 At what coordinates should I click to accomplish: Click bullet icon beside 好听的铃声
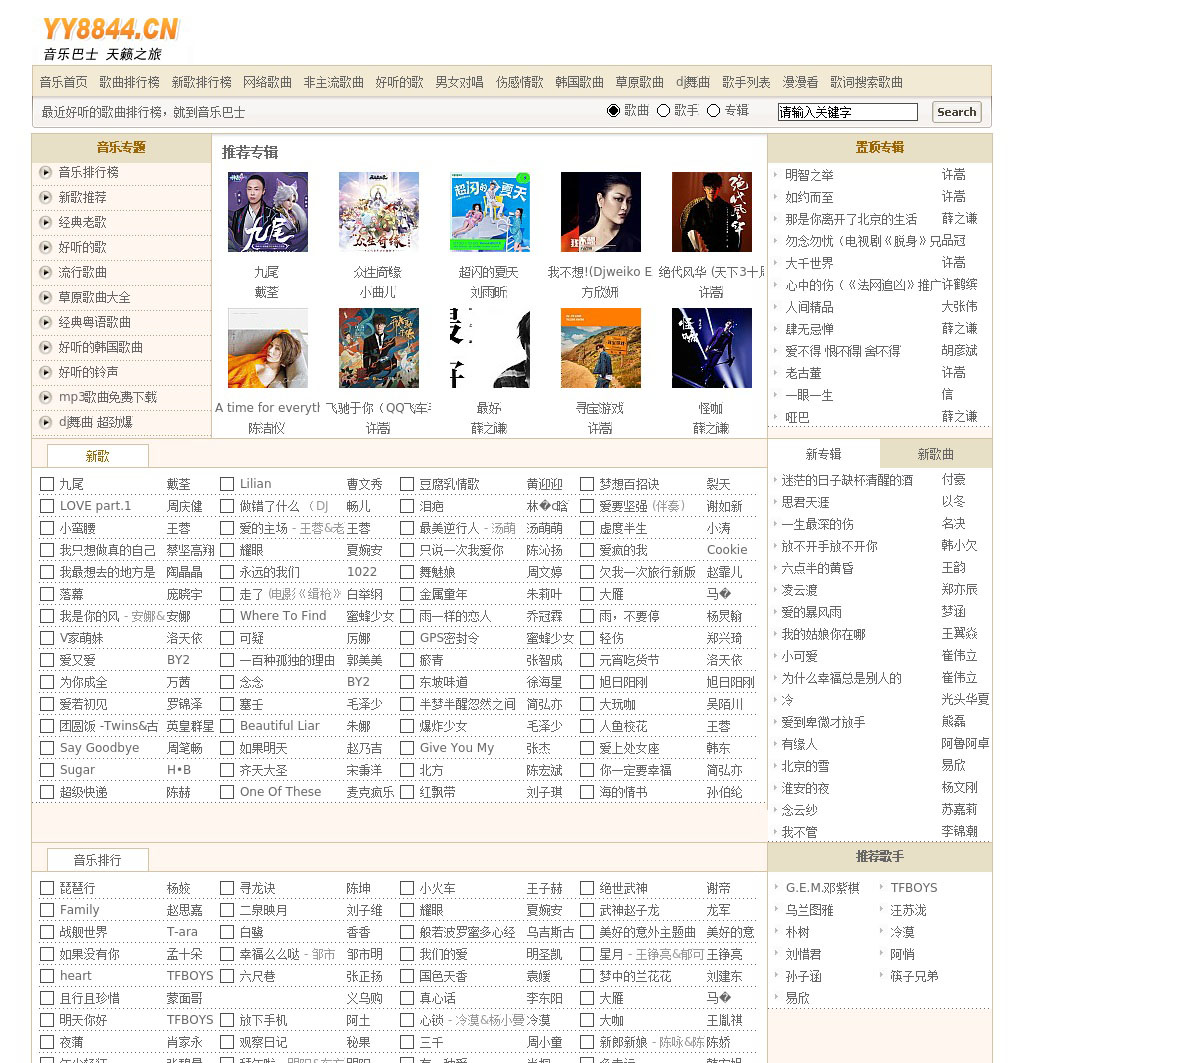(x=45, y=372)
